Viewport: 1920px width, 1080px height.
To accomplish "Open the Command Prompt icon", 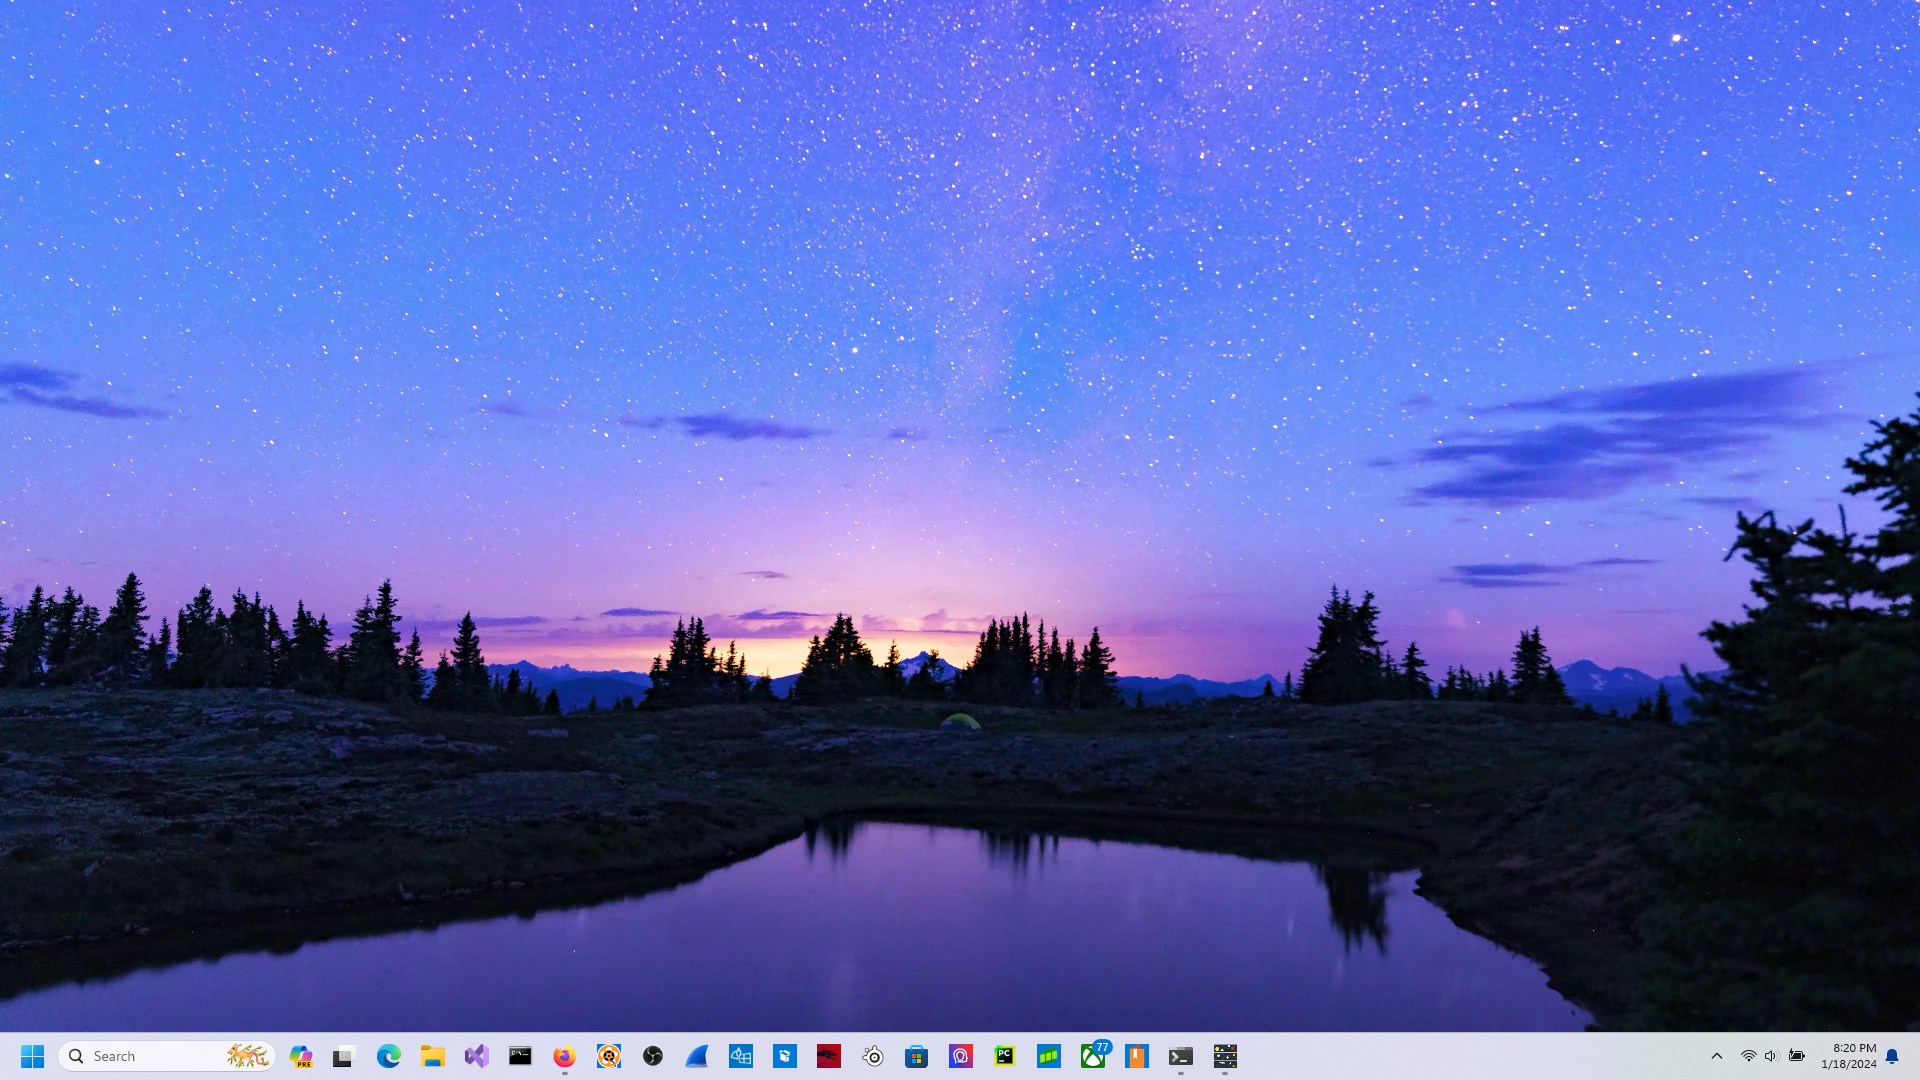I will (520, 1056).
